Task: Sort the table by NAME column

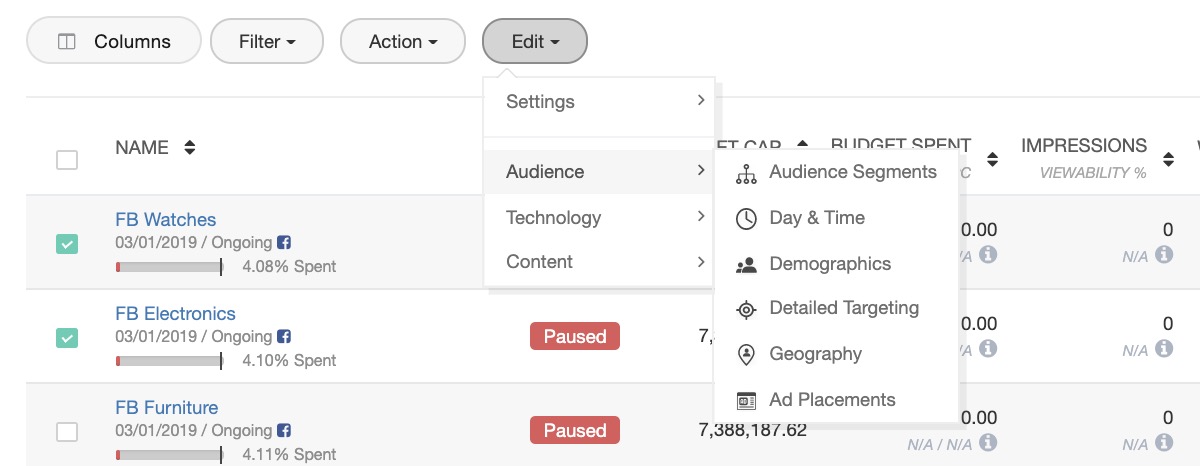Action: point(189,148)
